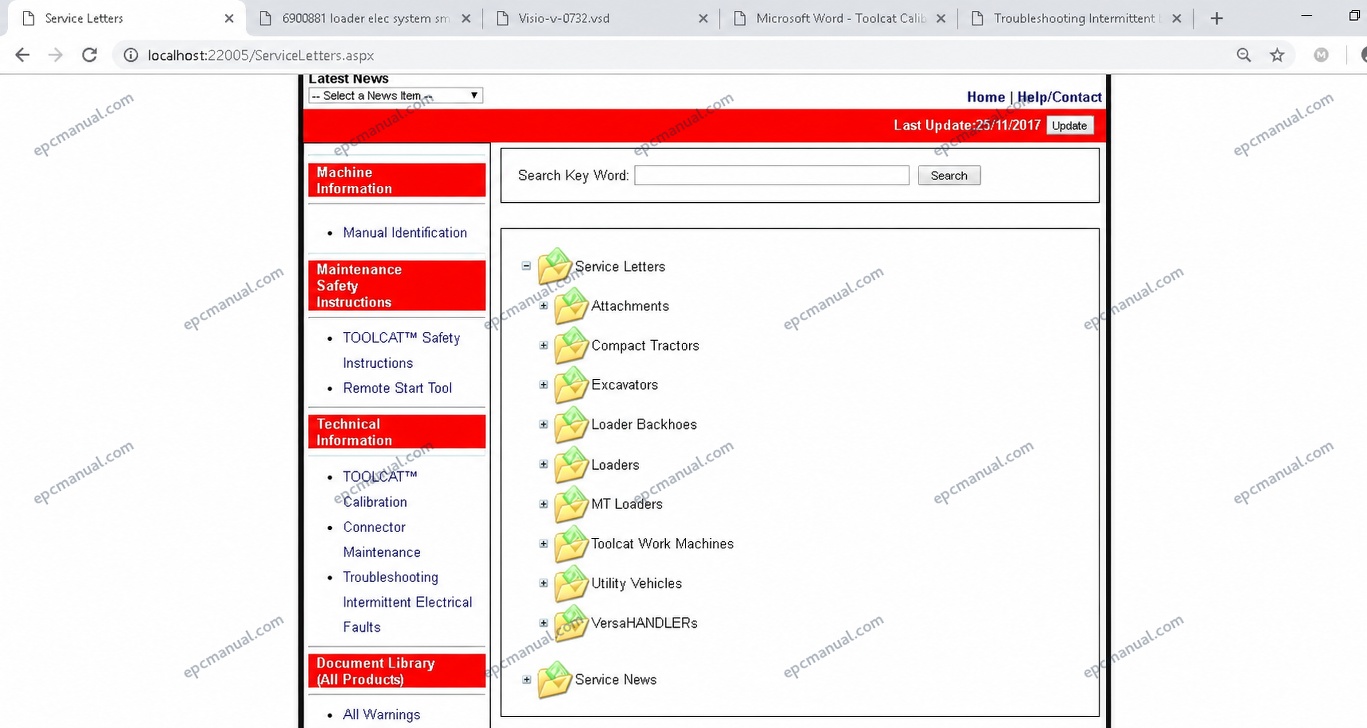The image size is (1367, 728).
Task: Switch to the Troubleshooting Intermittent tab
Action: pos(1075,18)
